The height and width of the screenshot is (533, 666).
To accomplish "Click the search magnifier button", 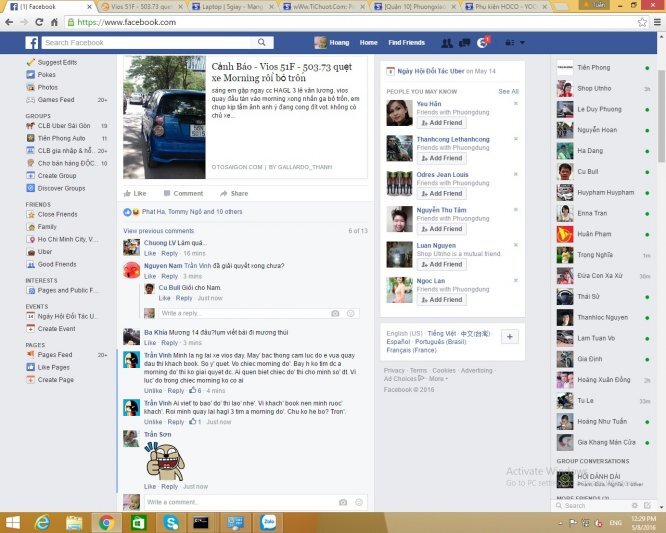I will click(x=262, y=42).
